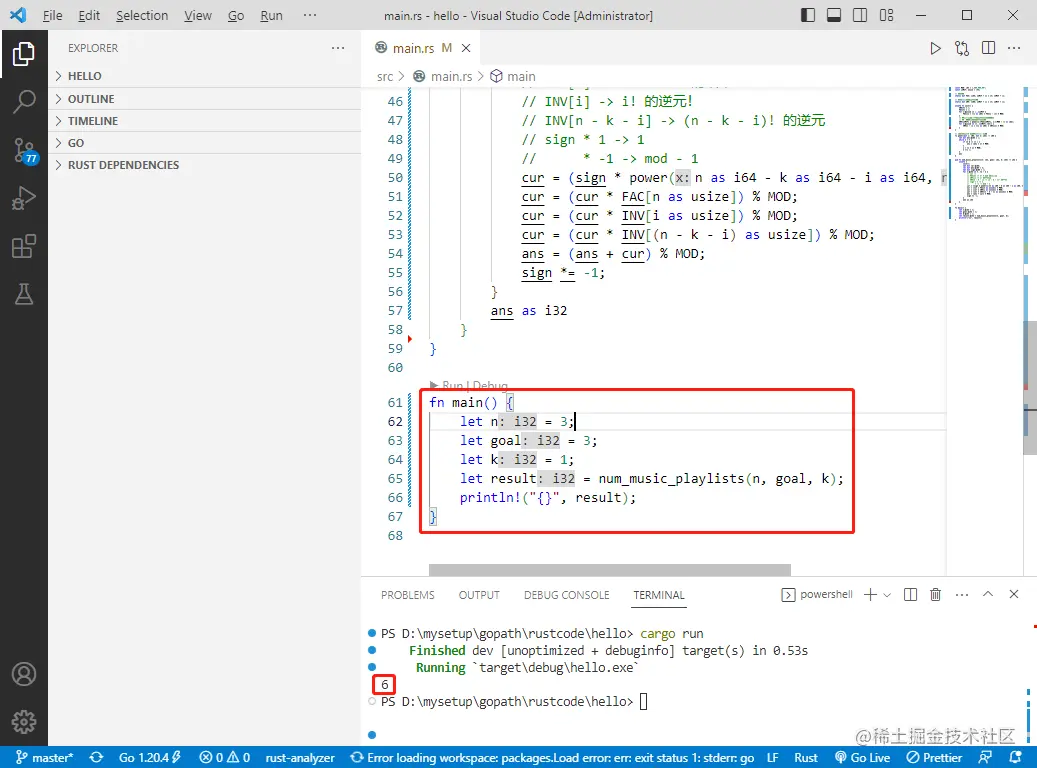The height and width of the screenshot is (768, 1037).
Task: Run the file with the play icon
Action: click(x=935, y=48)
